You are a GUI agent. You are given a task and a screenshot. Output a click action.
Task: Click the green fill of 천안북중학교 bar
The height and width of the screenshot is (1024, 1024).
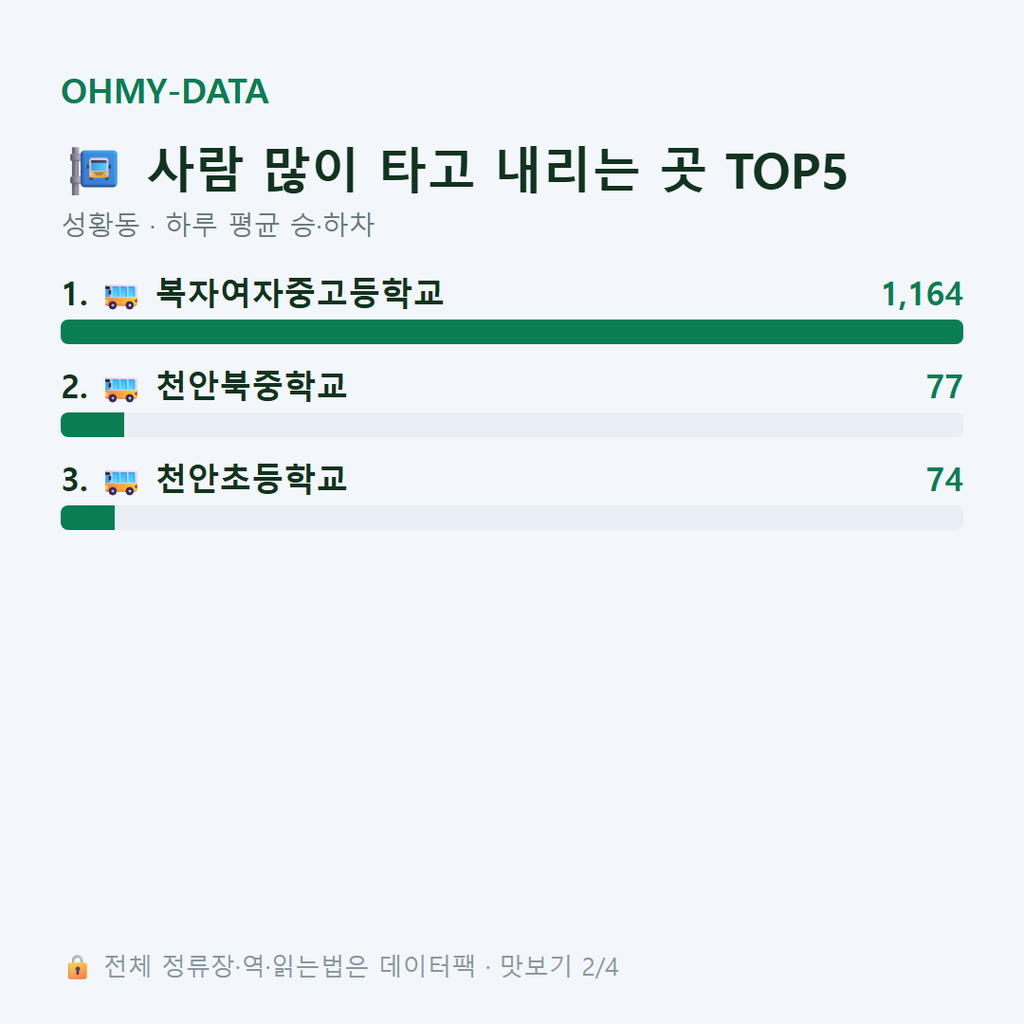tap(92, 424)
